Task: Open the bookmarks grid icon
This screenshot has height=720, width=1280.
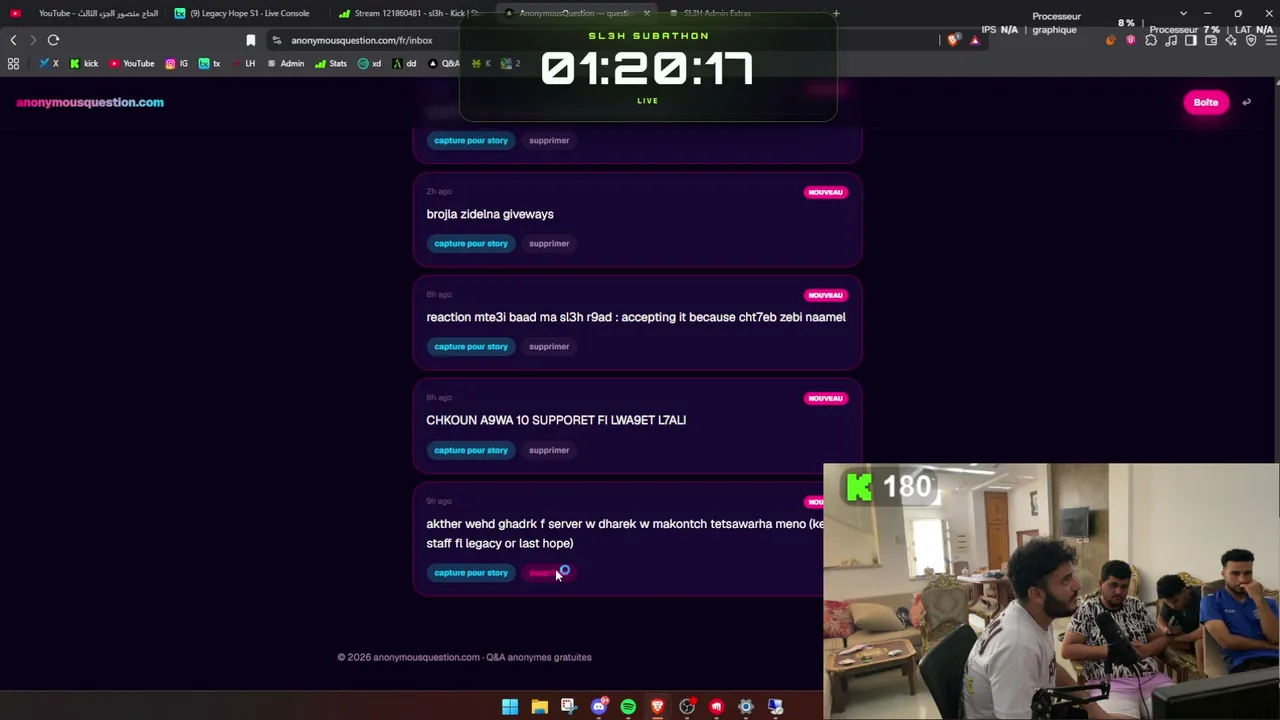Action: (x=13, y=63)
